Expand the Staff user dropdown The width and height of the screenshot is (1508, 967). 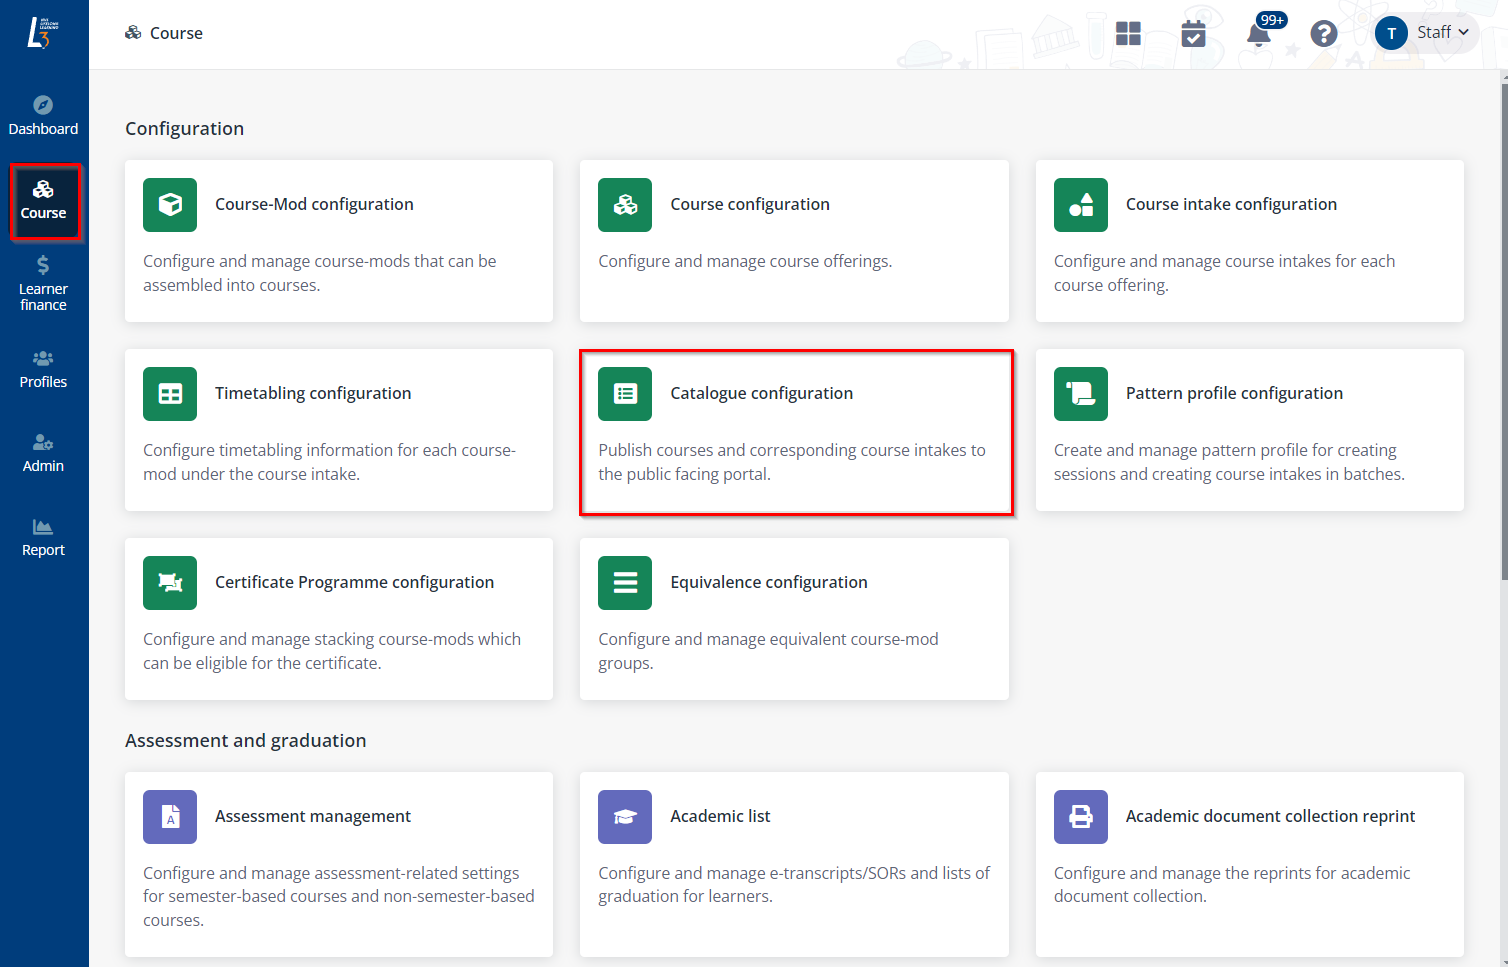[x=1427, y=33]
